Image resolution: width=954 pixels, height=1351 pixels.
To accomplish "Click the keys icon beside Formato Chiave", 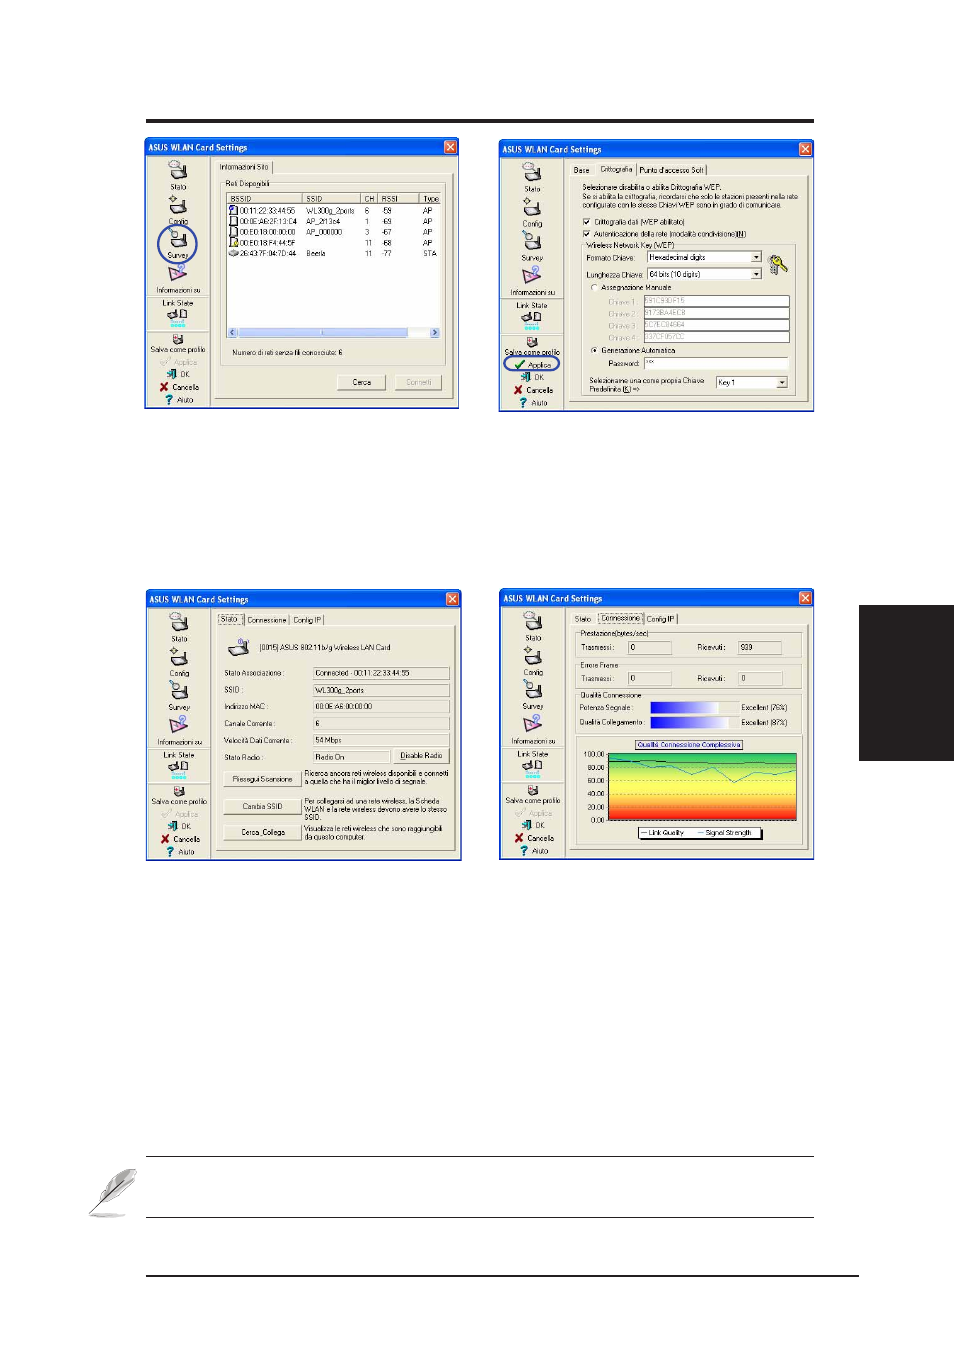I will (778, 265).
